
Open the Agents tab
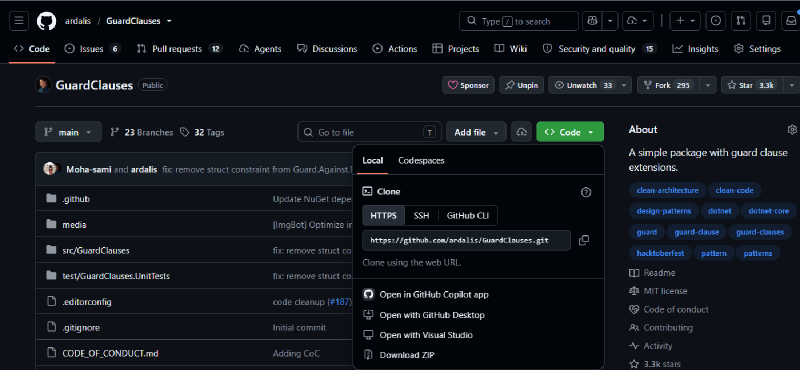[260, 49]
